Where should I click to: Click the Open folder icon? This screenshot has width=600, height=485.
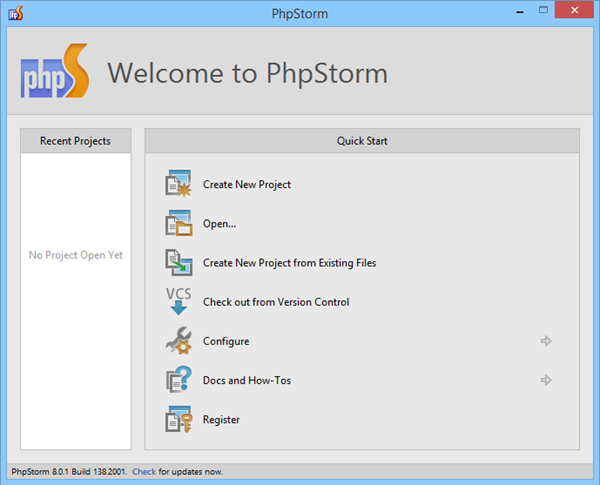click(x=176, y=223)
